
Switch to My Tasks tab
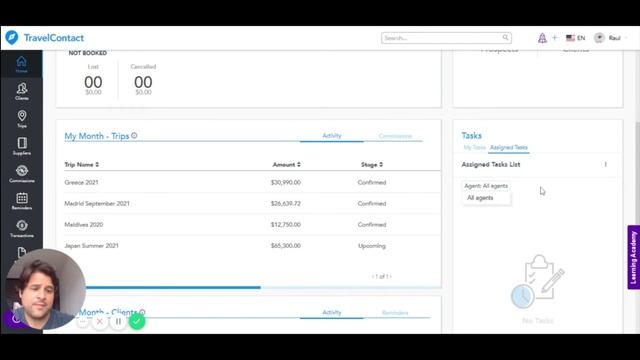click(474, 147)
